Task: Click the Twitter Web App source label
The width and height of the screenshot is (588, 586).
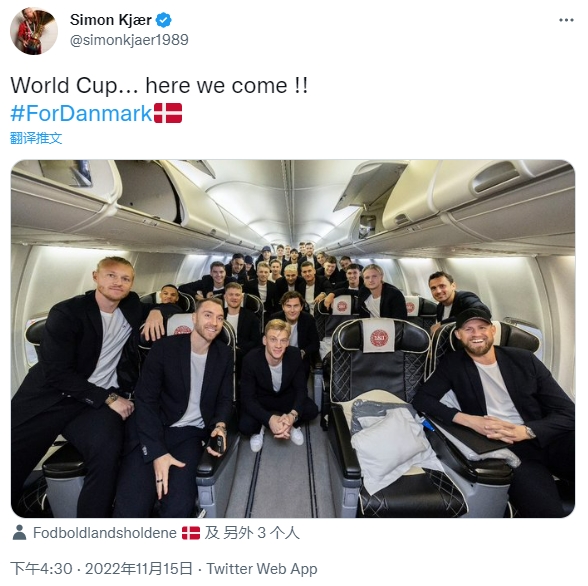Action: 262,569
